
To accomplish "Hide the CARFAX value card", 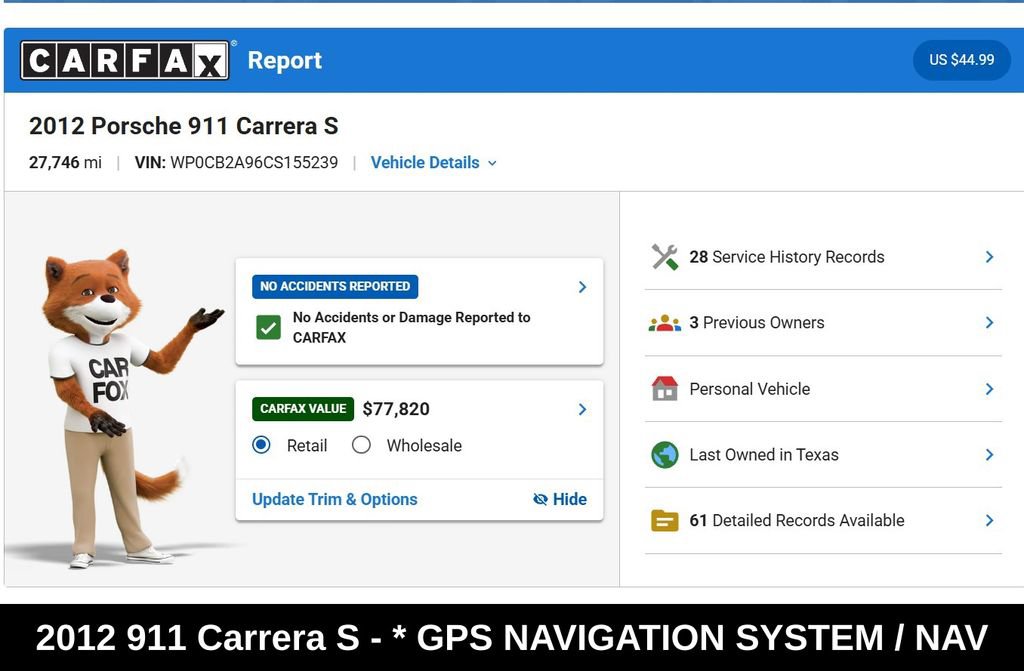I will 560,499.
